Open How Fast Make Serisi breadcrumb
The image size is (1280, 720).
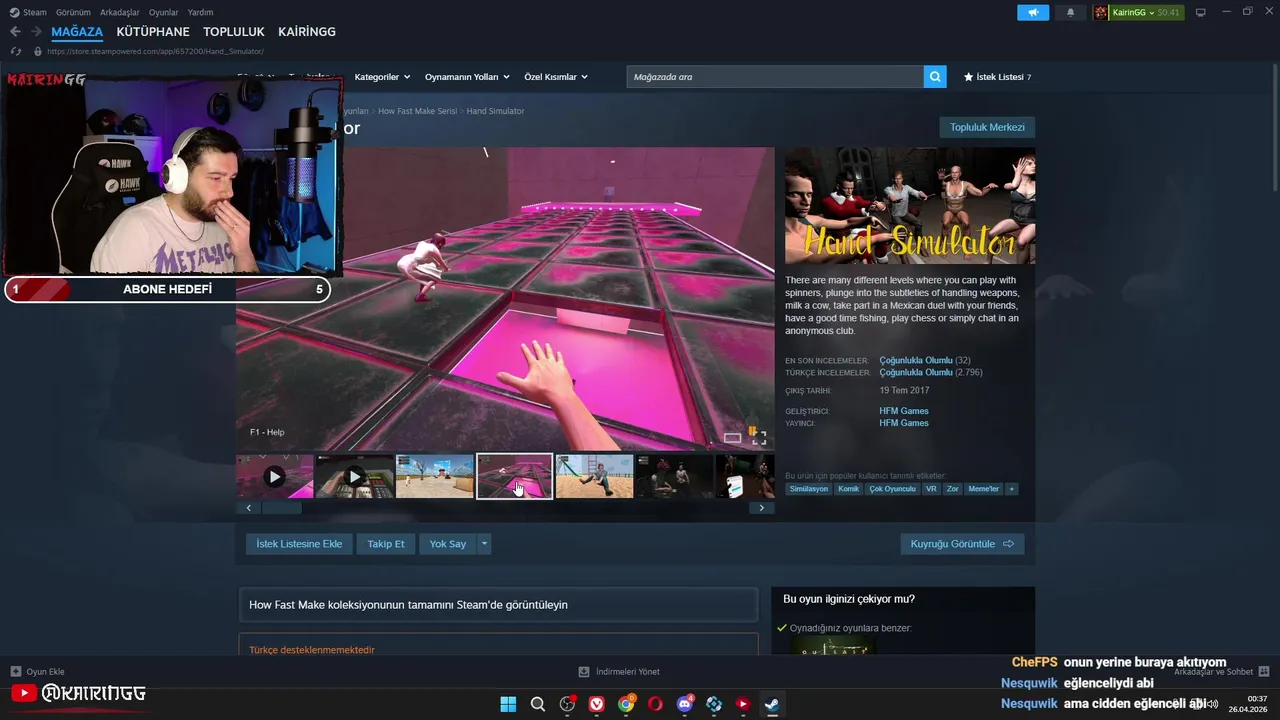[x=417, y=111]
